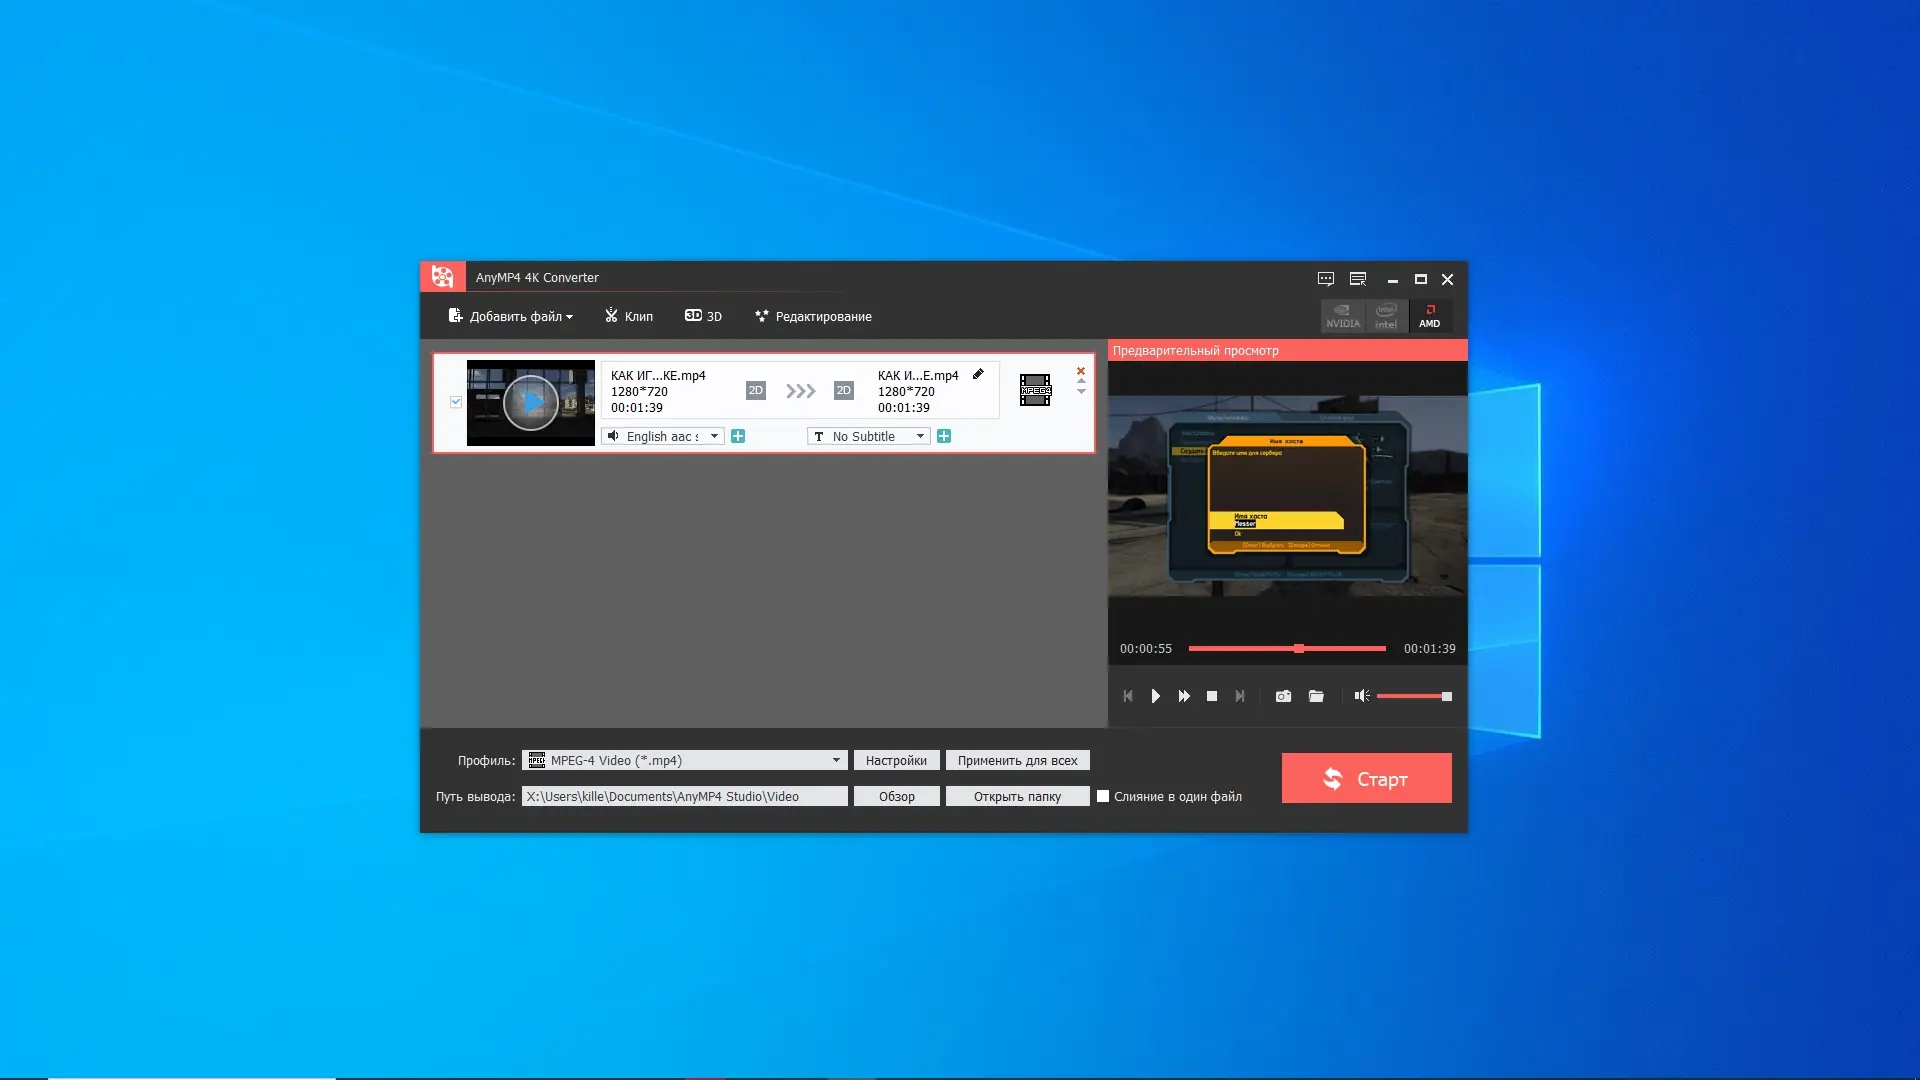
Task: Click the MPEG4 output format icon
Action: click(x=1035, y=390)
